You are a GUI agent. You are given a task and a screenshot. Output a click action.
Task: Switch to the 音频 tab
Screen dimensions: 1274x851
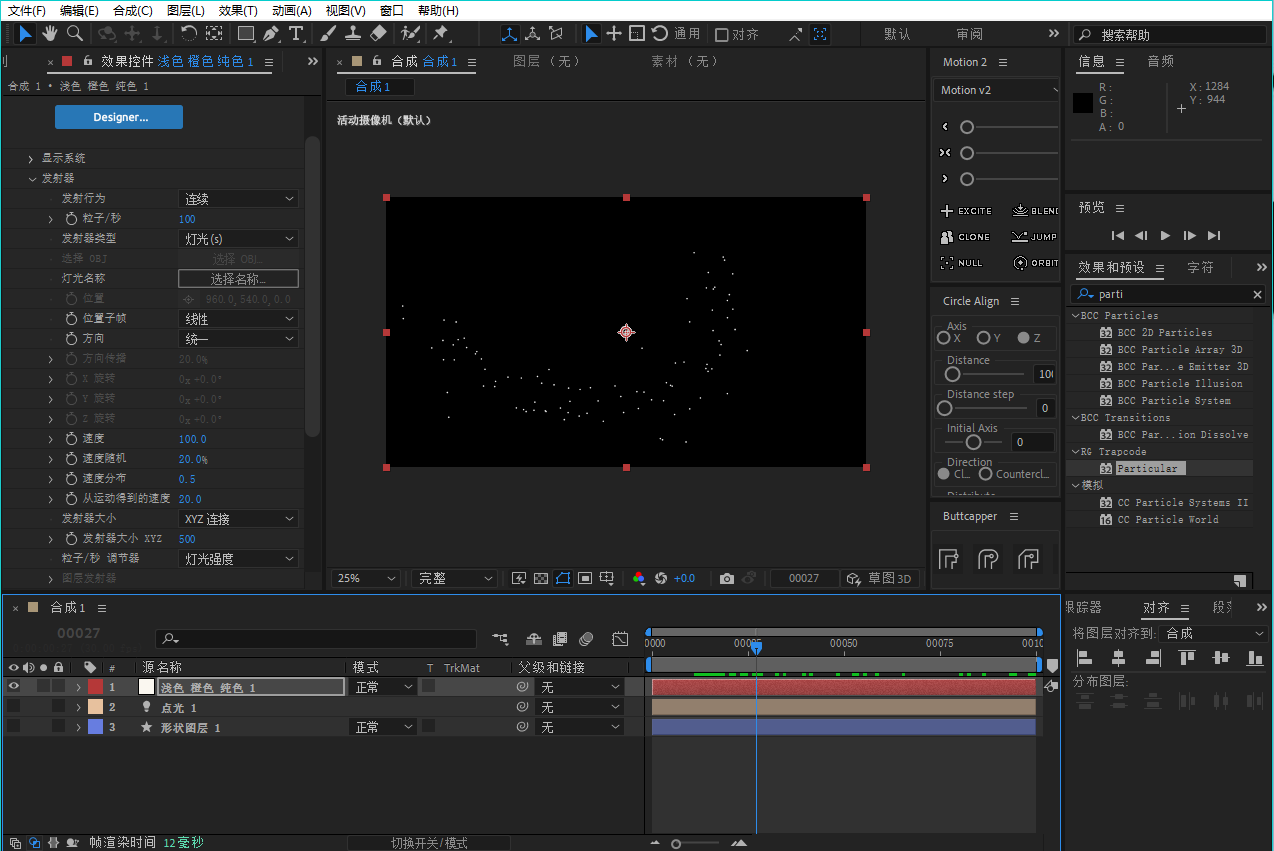[x=1160, y=61]
